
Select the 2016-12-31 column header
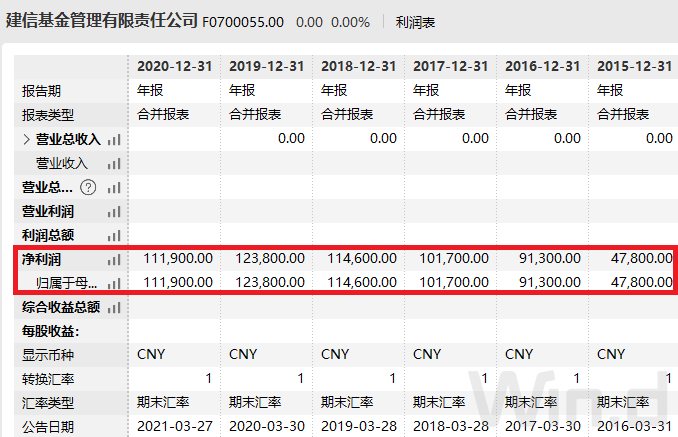[x=543, y=66]
